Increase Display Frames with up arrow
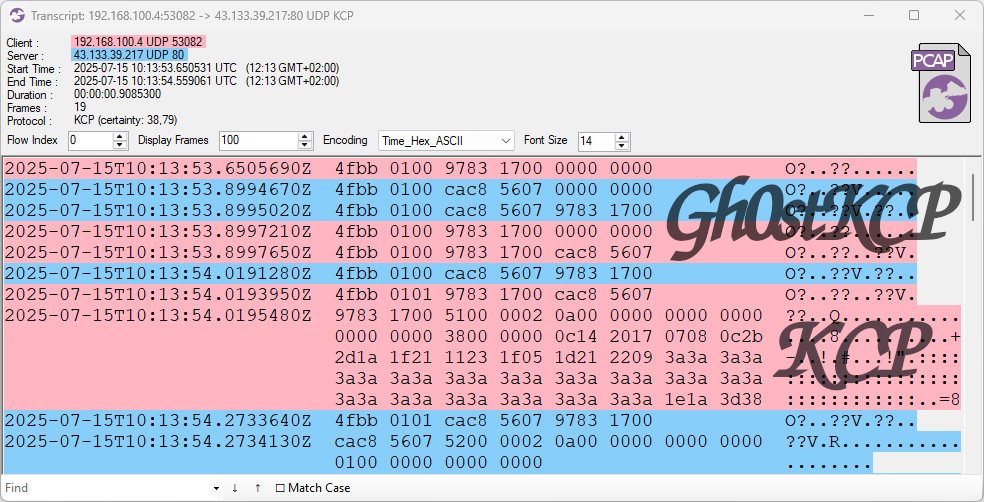984x502 pixels. [x=305, y=136]
